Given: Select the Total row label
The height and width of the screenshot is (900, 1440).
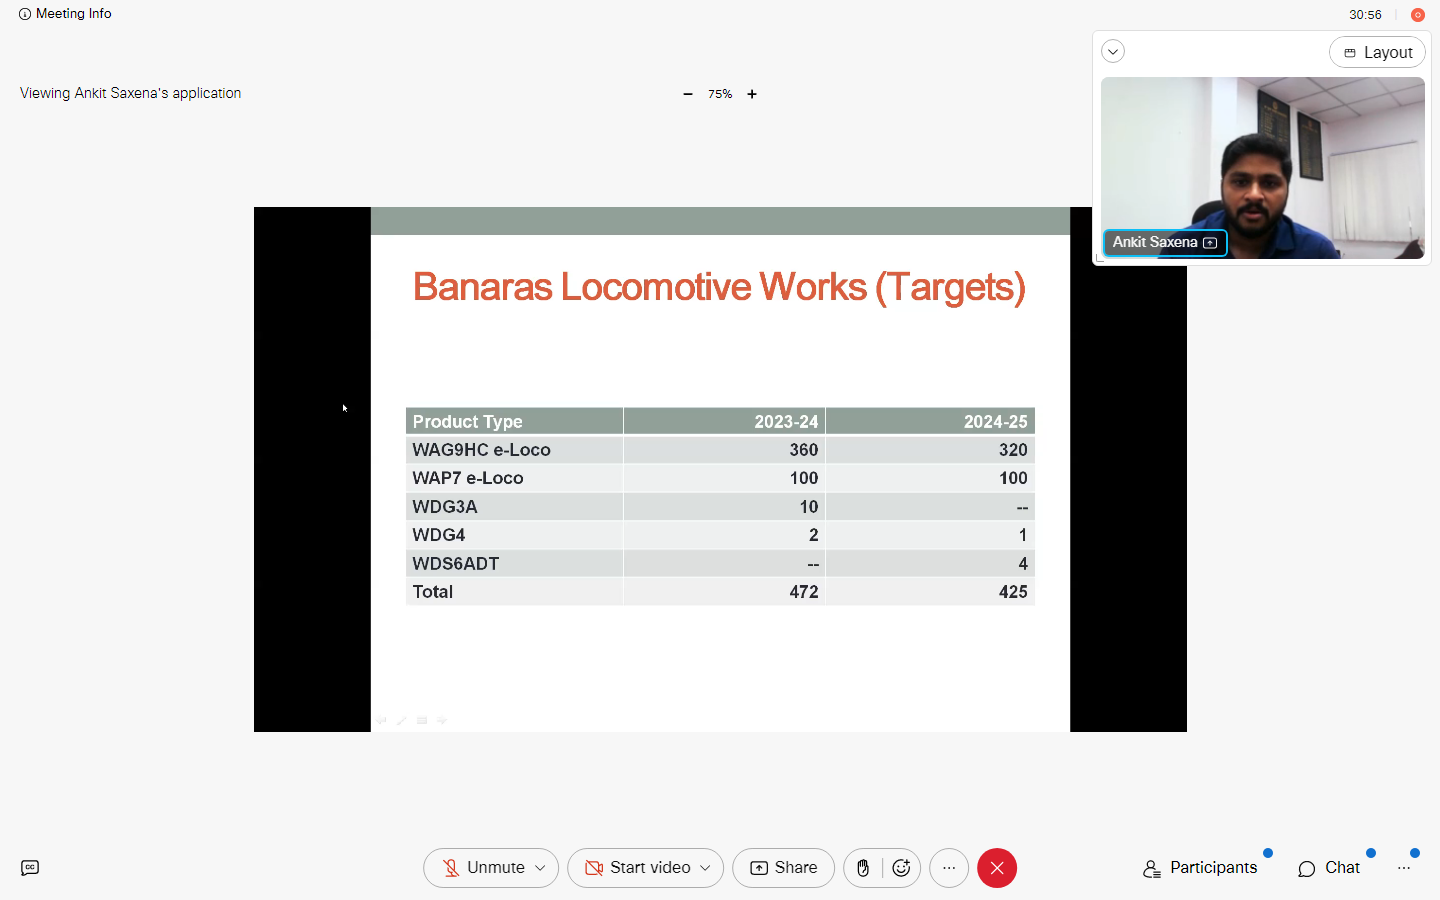Looking at the screenshot, I should pyautogui.click(x=433, y=592).
